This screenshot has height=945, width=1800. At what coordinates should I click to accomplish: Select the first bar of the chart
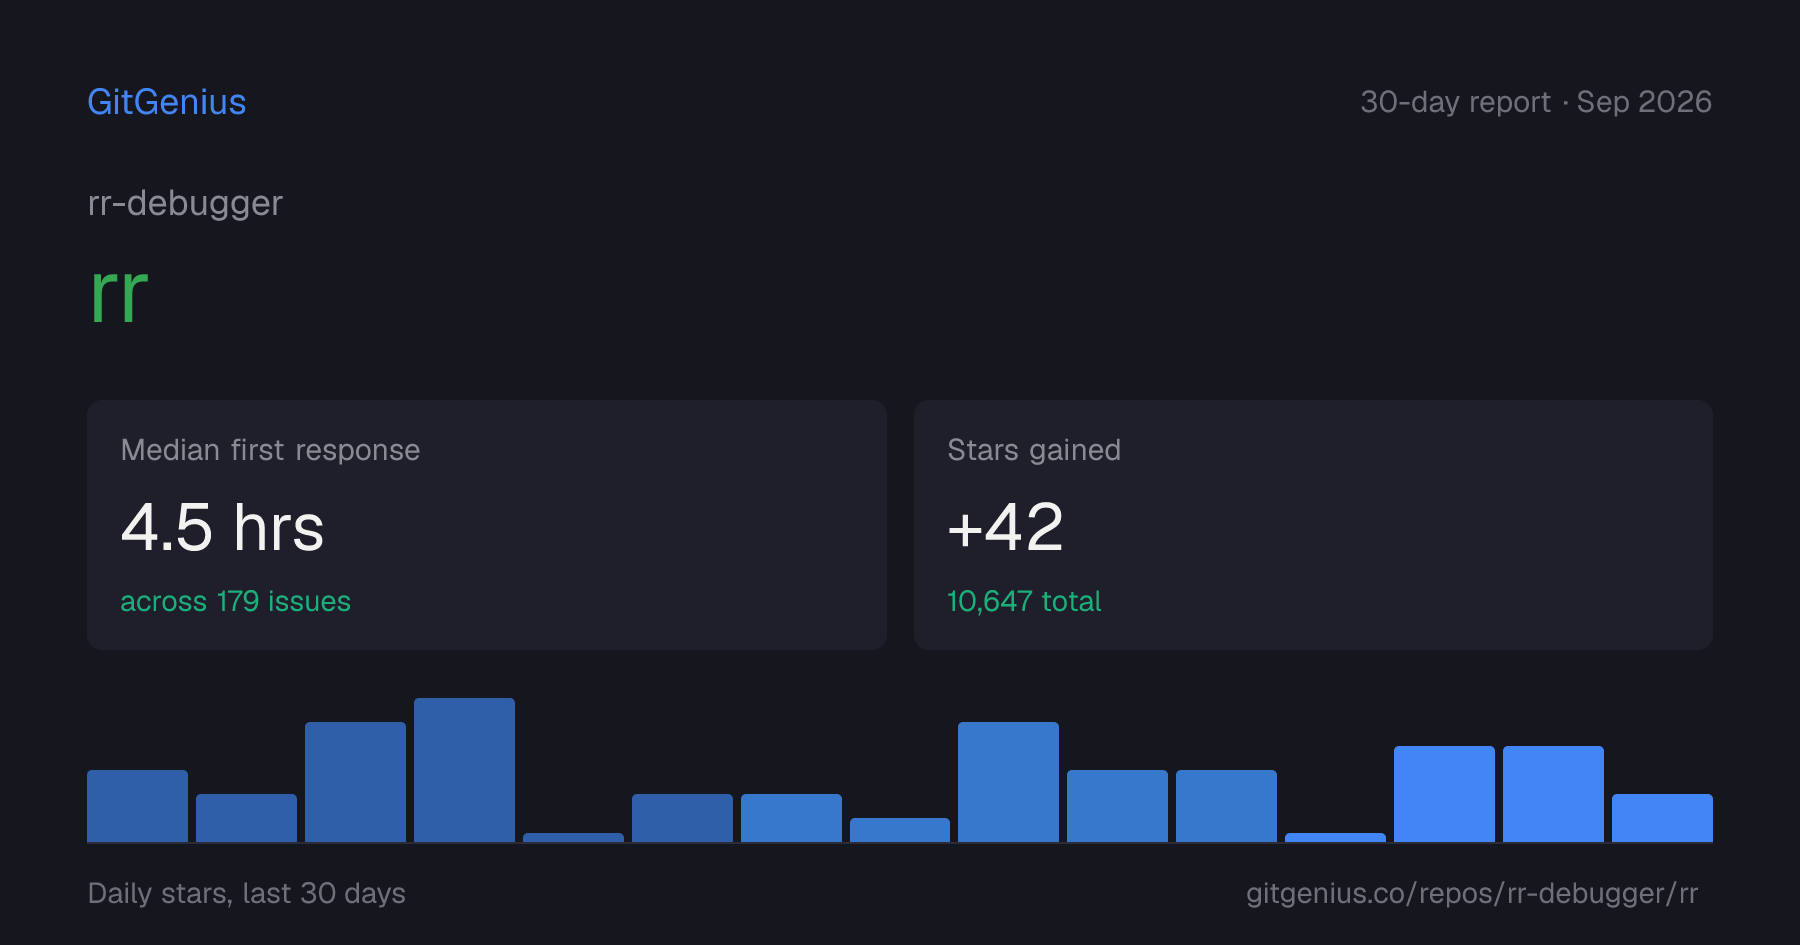point(137,806)
